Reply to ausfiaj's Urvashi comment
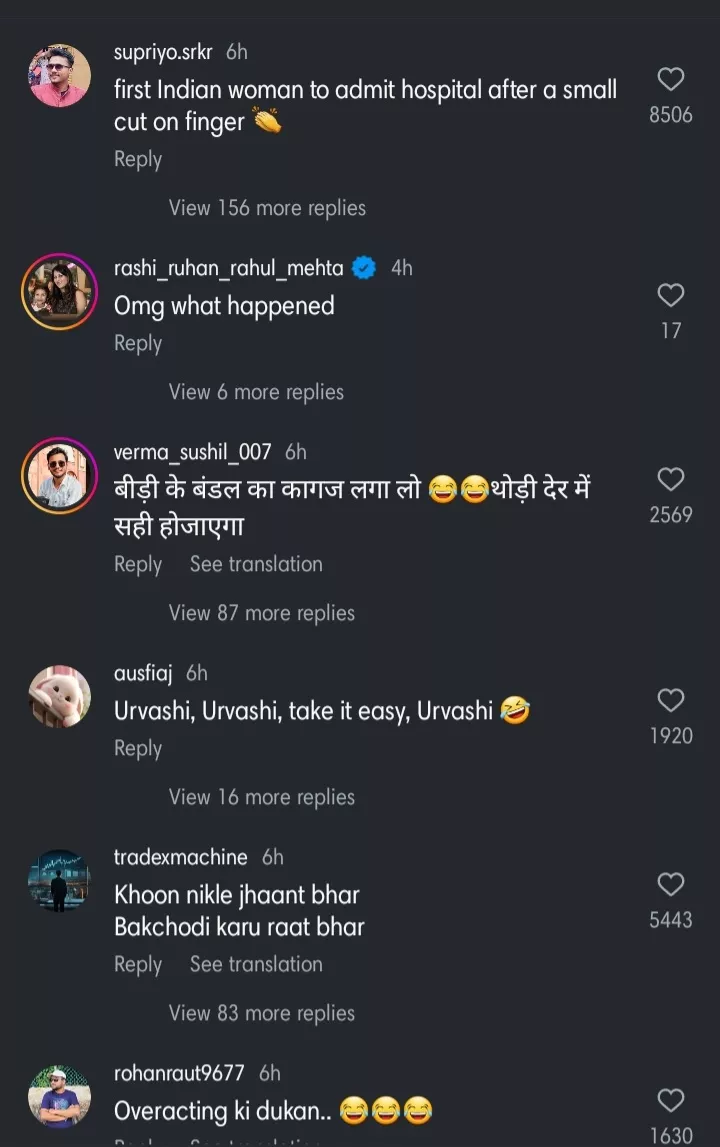Screen dimensions: 720x1147 138,748
